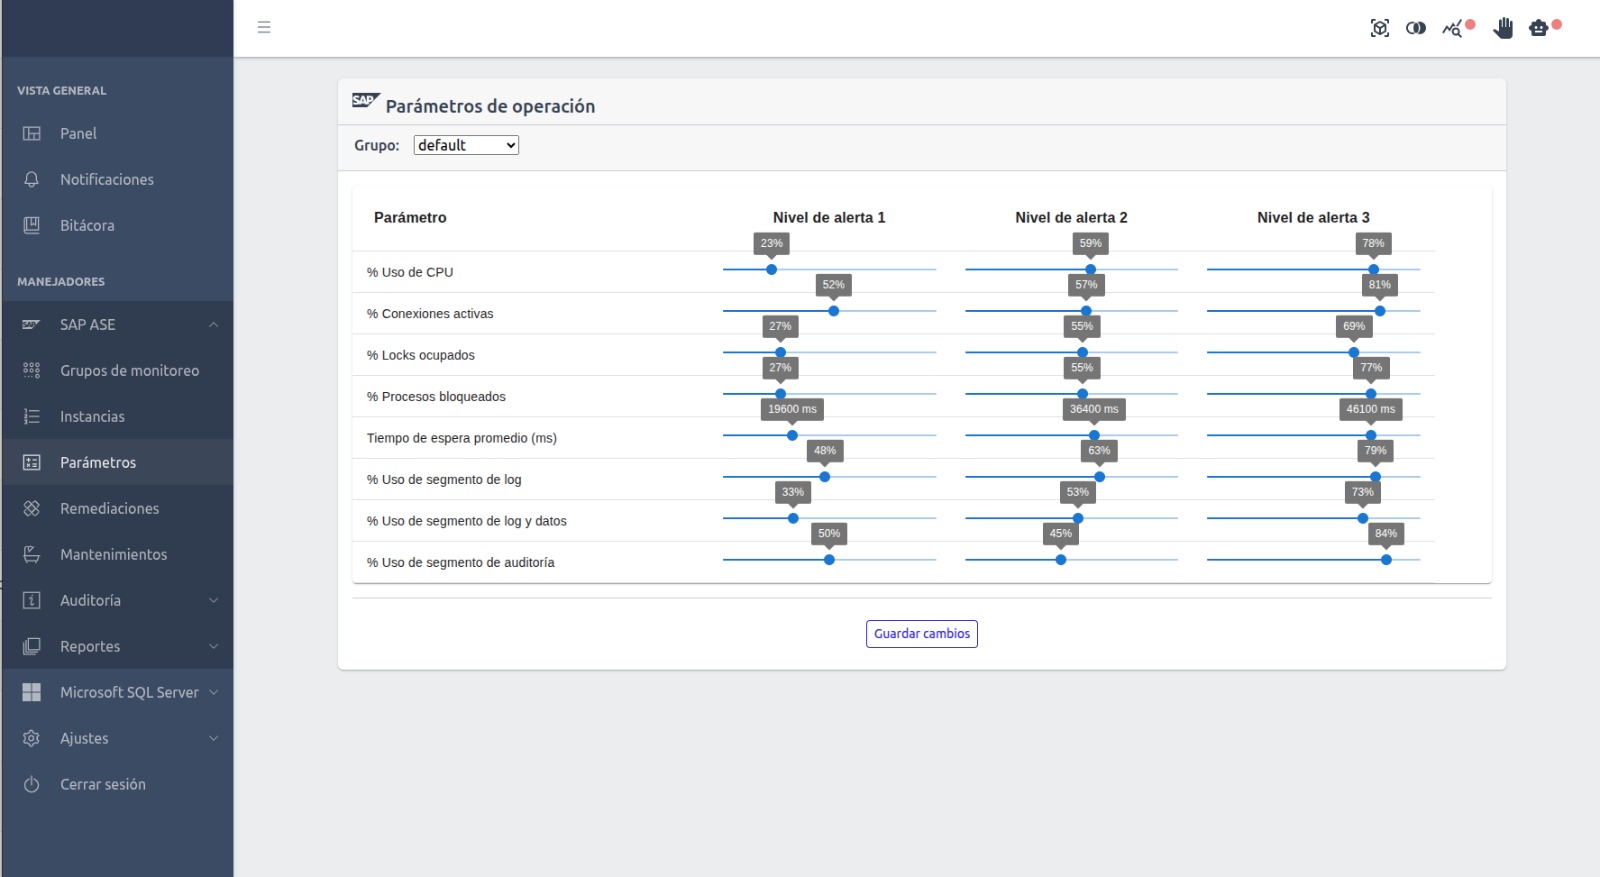1600x877 pixels.
Task: Expand the Auditoría submenu
Action: (x=213, y=600)
